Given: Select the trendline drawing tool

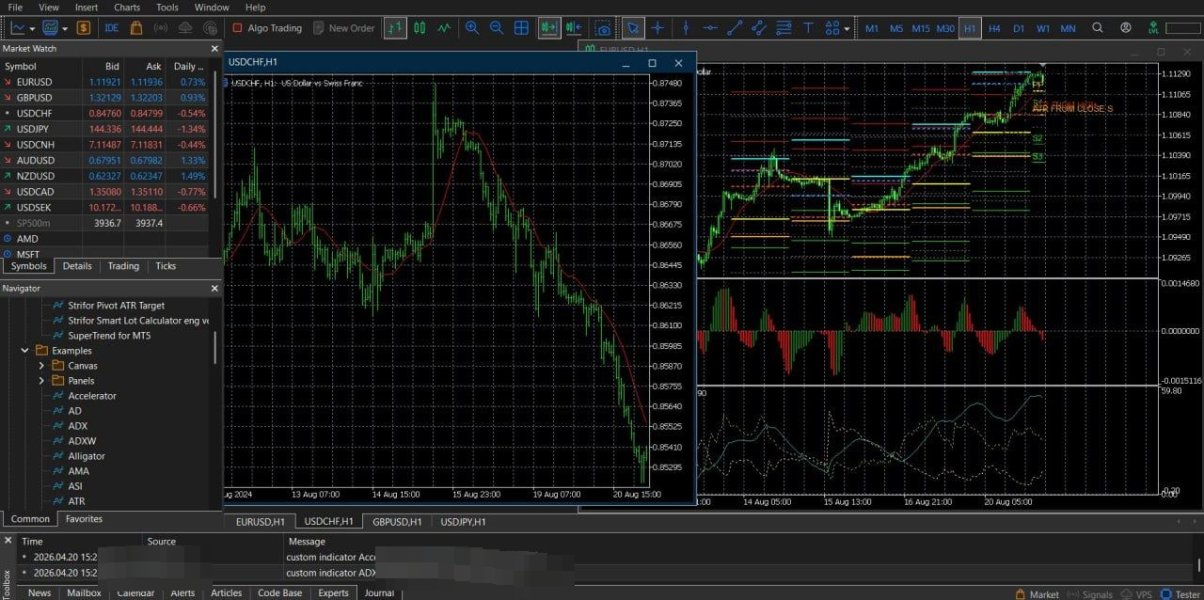Looking at the screenshot, I should 735,28.
